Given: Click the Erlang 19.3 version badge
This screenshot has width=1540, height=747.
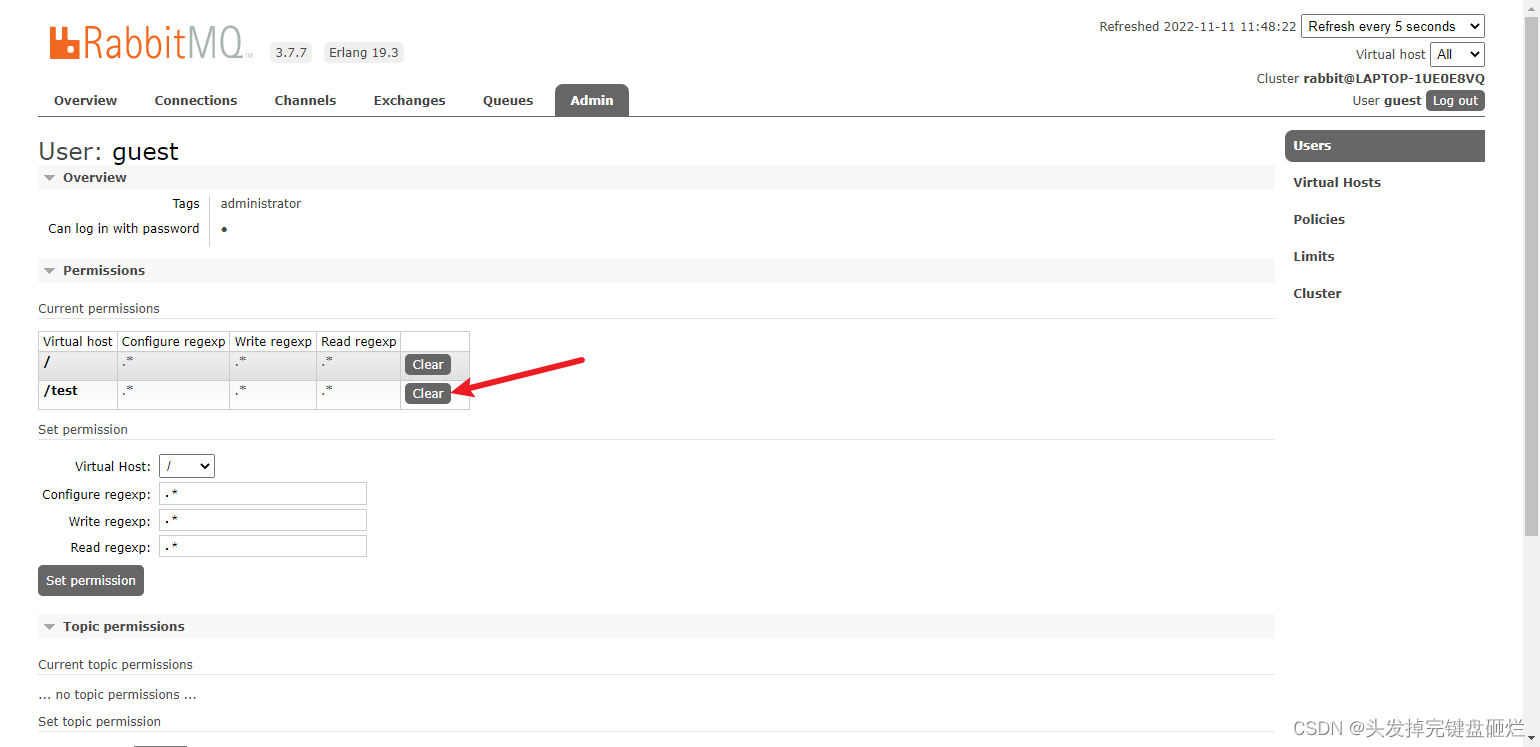Looking at the screenshot, I should [363, 52].
